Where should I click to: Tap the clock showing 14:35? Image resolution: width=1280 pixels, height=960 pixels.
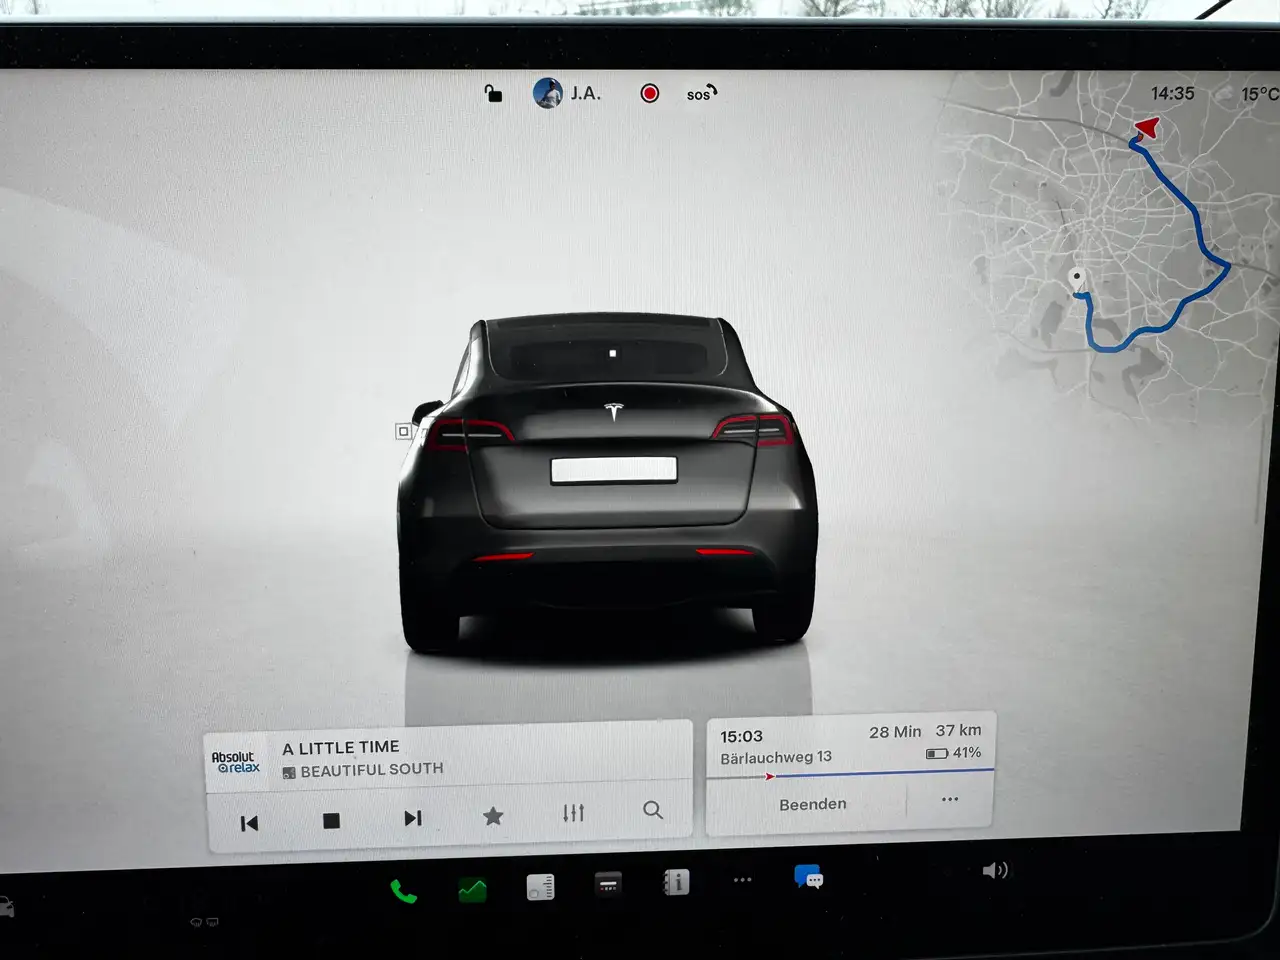1172,93
